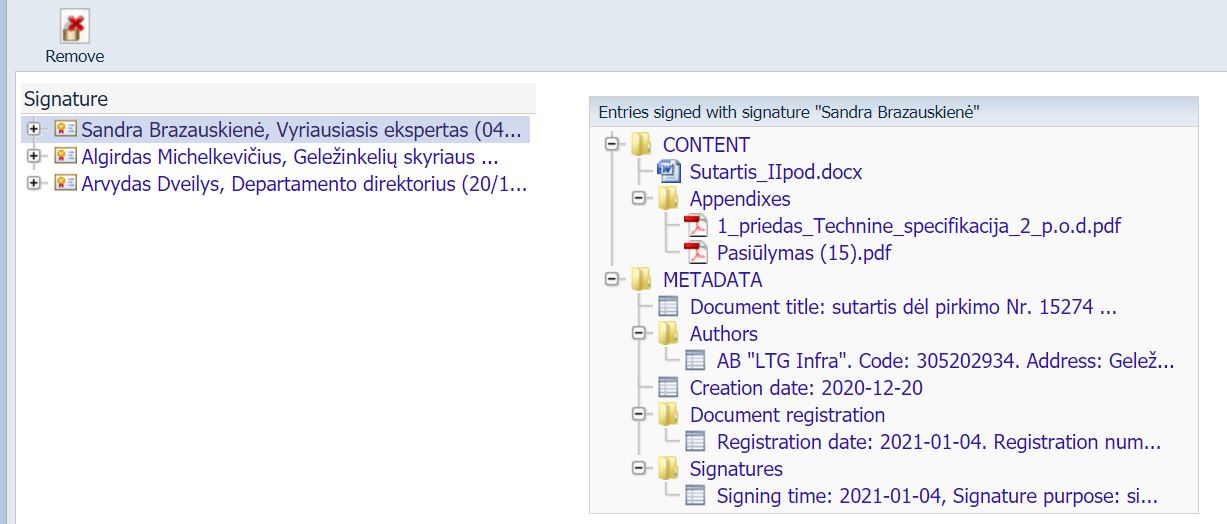Click the Word icon for Sutartis_IIpod.docx

pyautogui.click(x=668, y=172)
